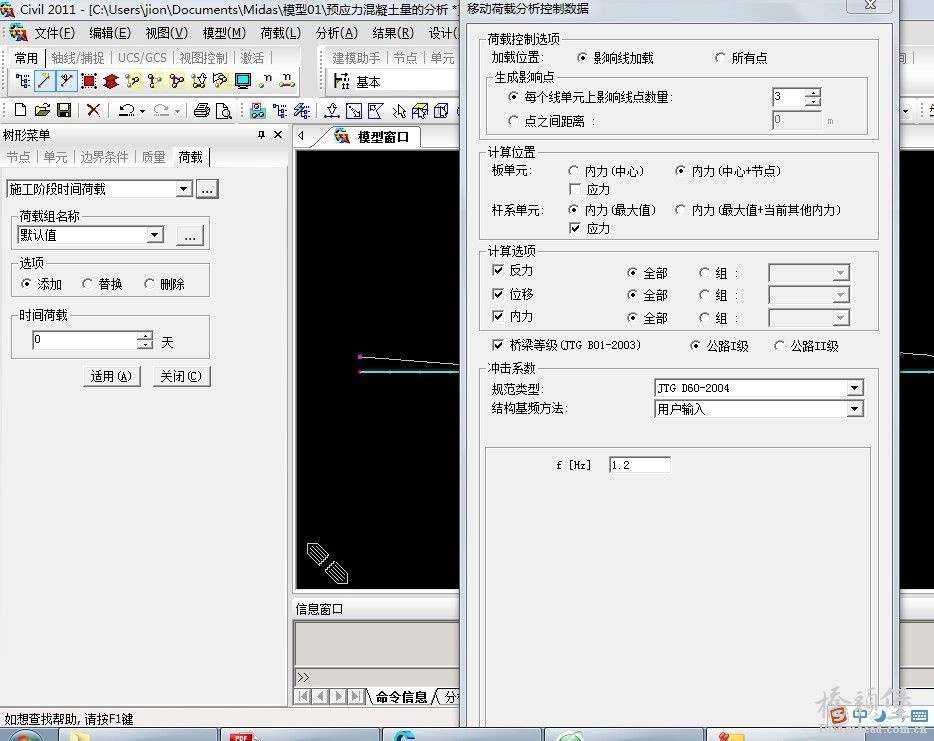Close the tree menu panel
The height and width of the screenshot is (741, 934).
pyautogui.click(x=278, y=135)
